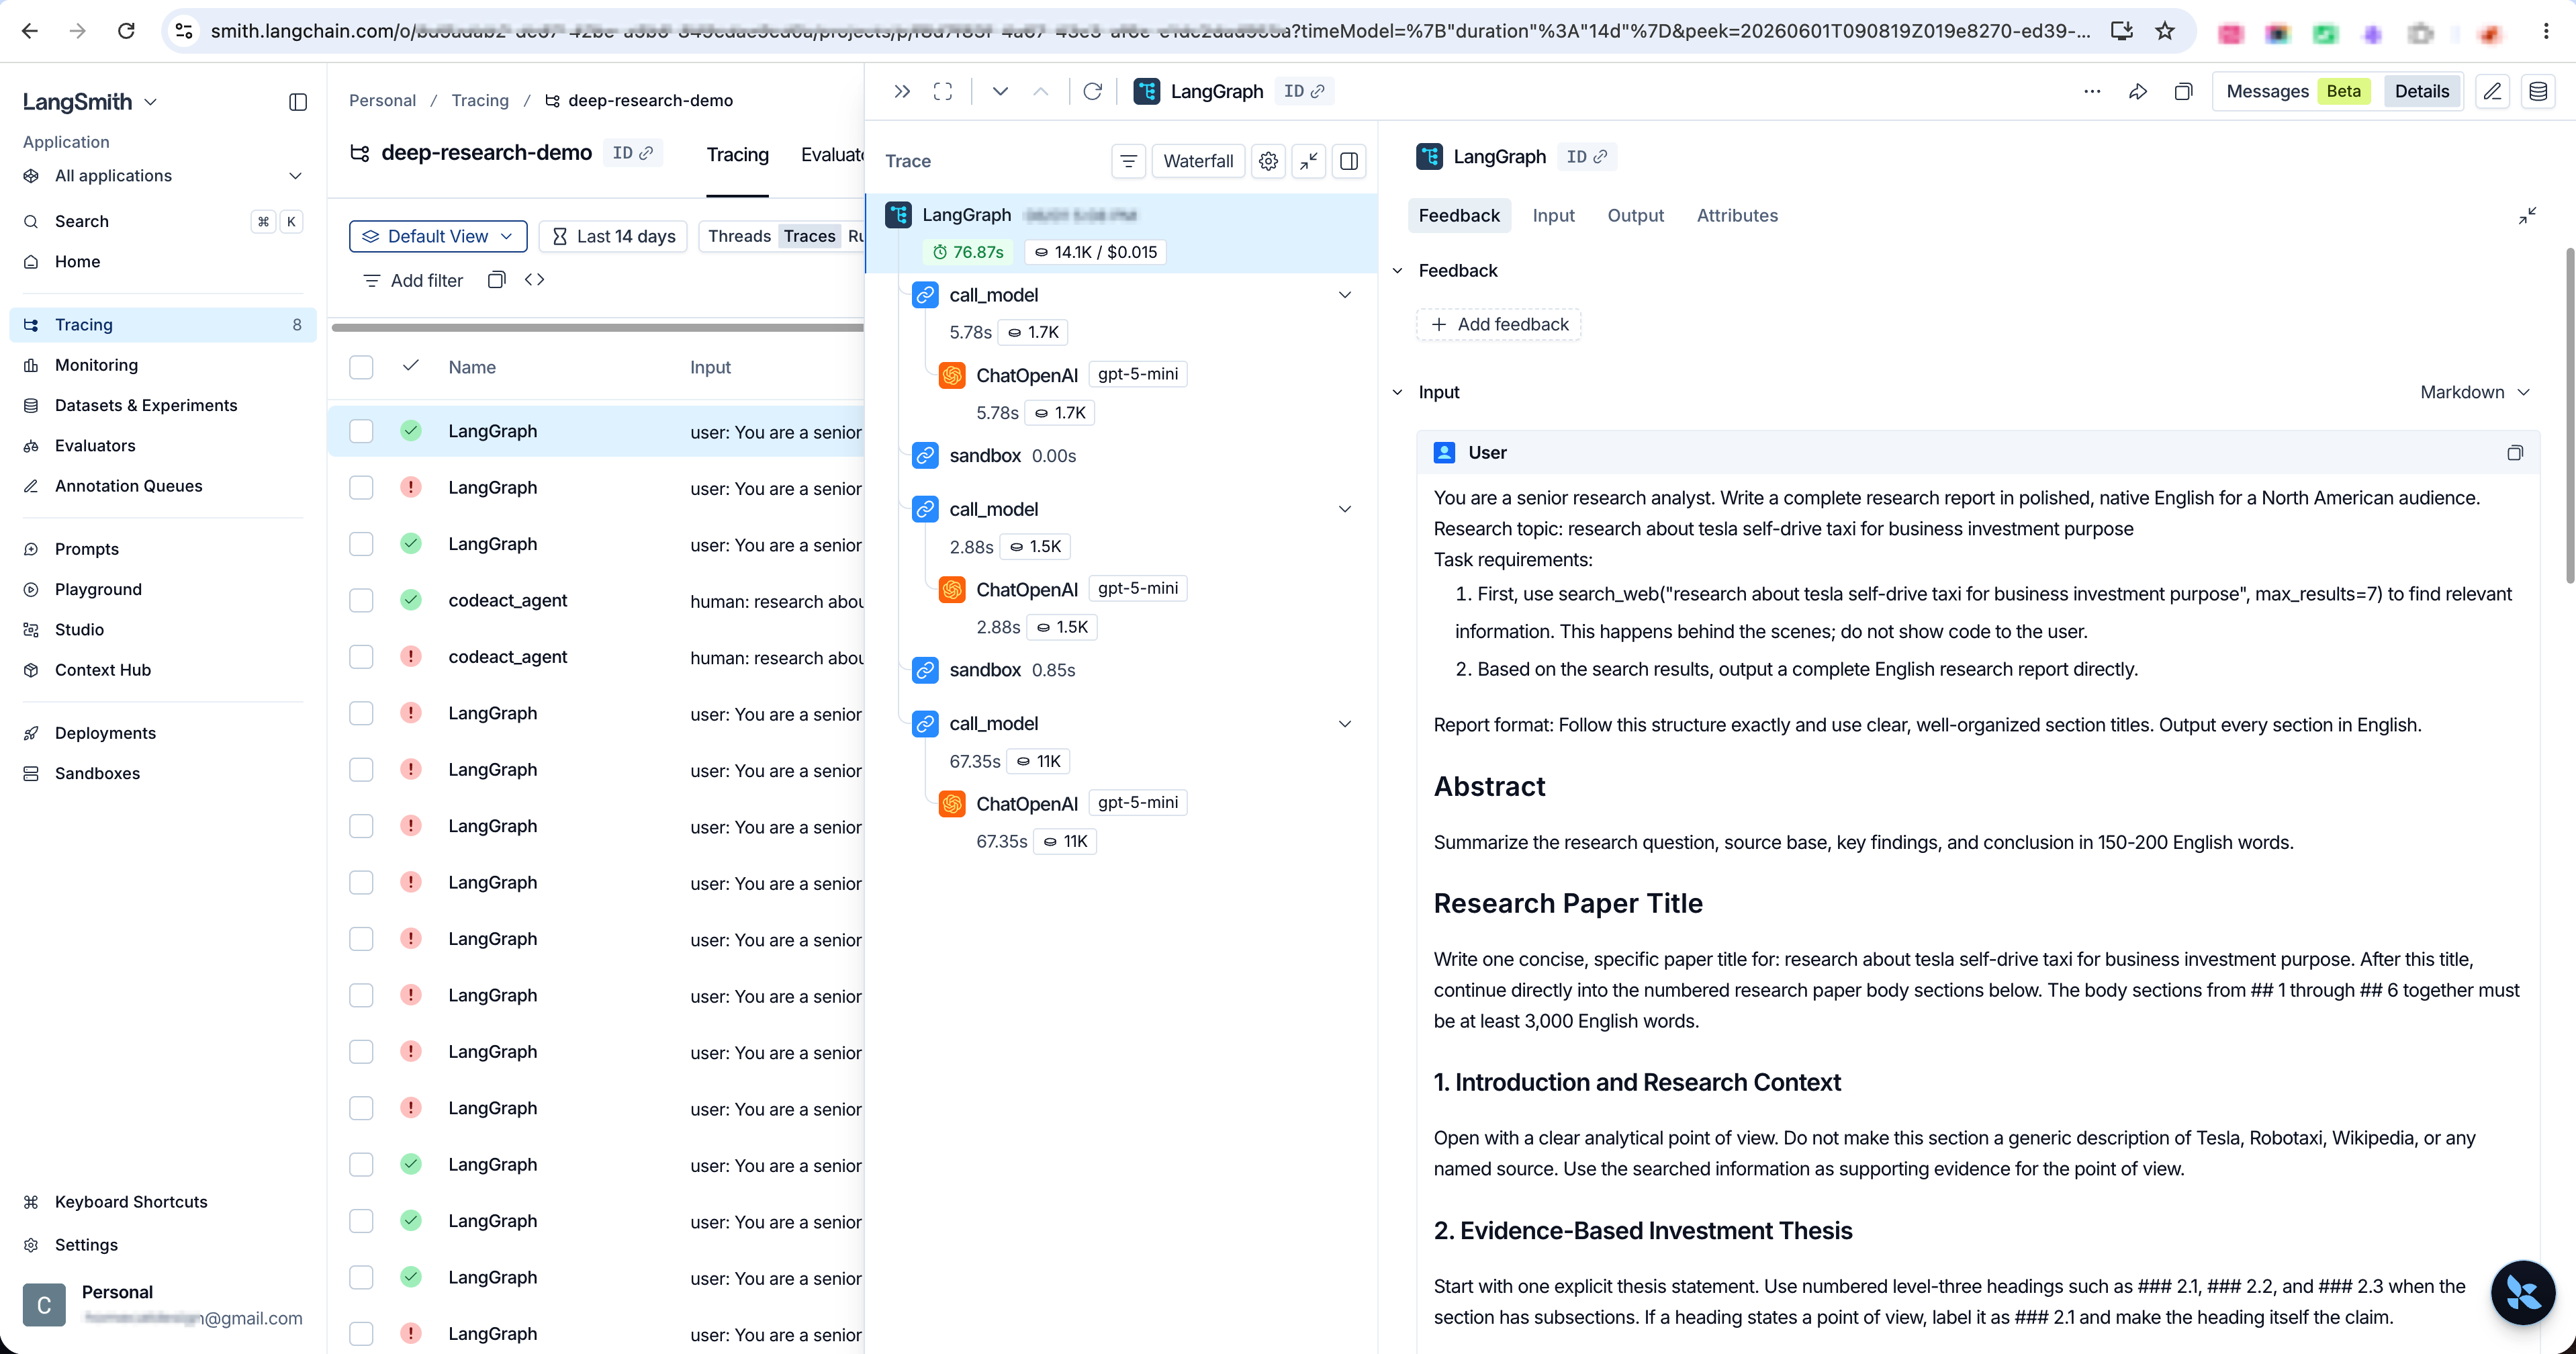This screenshot has height=1354, width=2576.
Task: Click the install app icon in address bar
Action: click(x=2121, y=31)
